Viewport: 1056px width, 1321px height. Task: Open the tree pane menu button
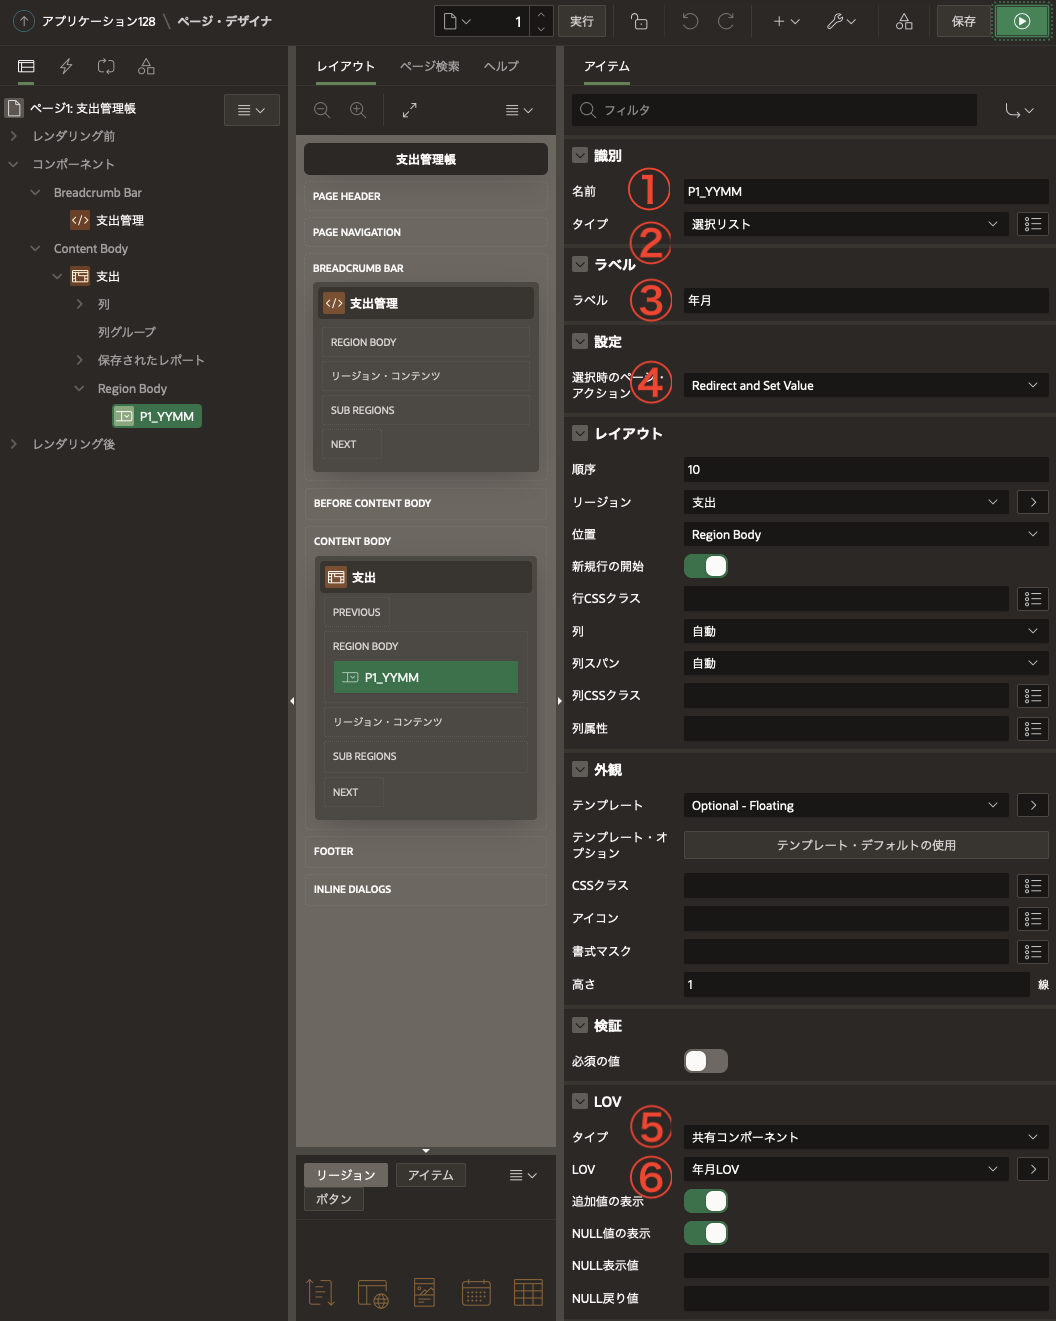(252, 110)
